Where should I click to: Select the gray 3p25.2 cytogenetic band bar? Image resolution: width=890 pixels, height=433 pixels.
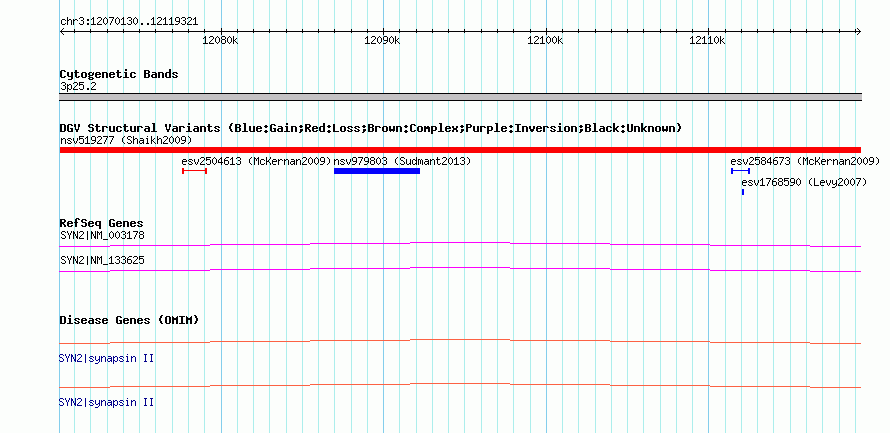460,96
